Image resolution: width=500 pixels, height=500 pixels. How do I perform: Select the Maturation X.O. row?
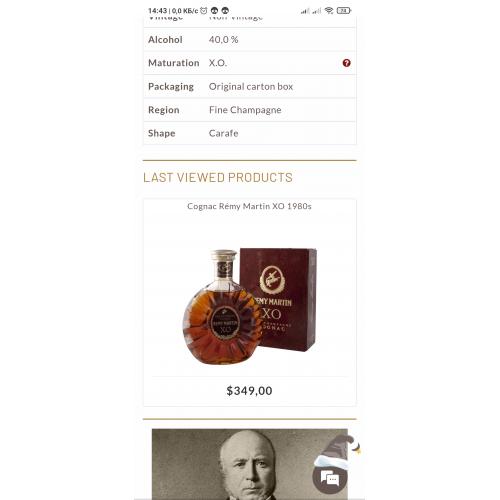[x=250, y=63]
